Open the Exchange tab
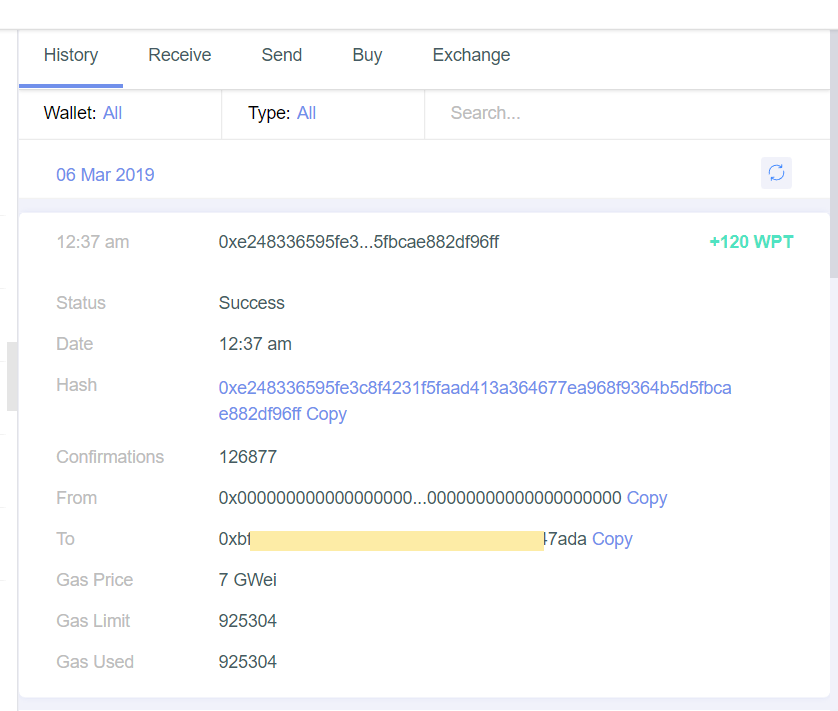838x711 pixels. pos(471,55)
